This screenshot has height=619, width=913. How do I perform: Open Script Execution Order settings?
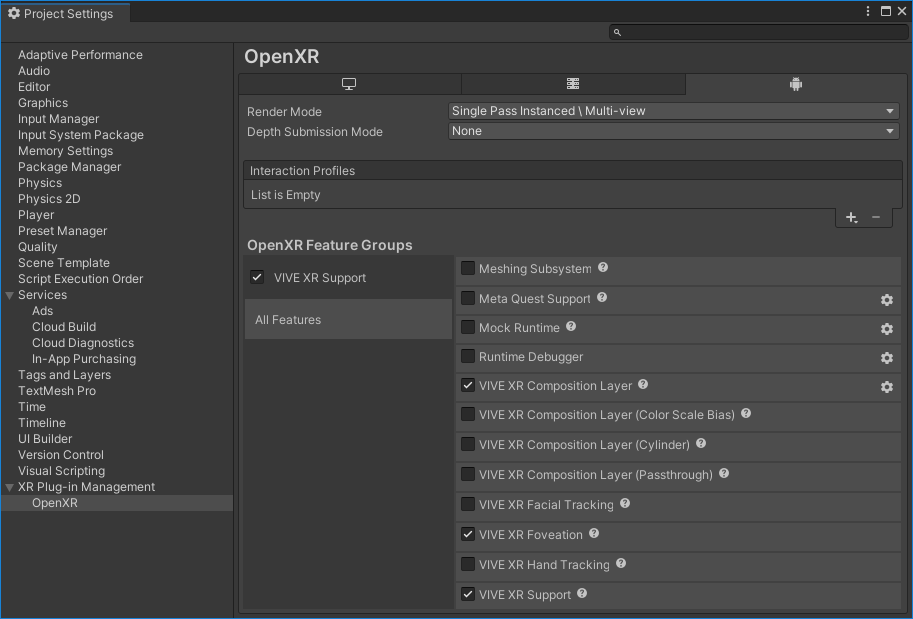80,279
